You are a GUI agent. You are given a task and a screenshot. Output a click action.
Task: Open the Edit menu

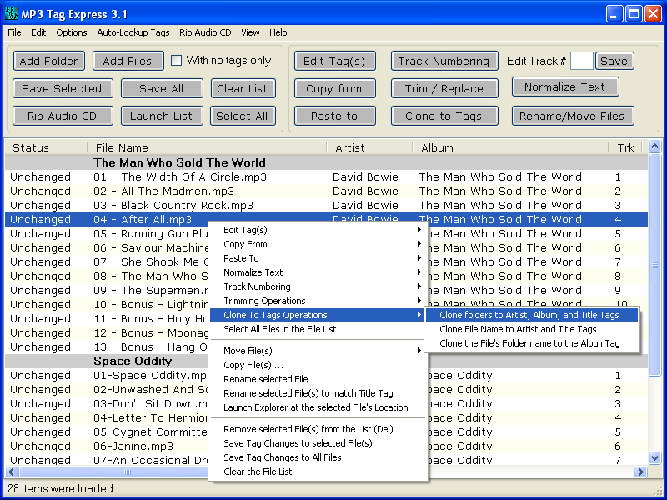coord(38,33)
